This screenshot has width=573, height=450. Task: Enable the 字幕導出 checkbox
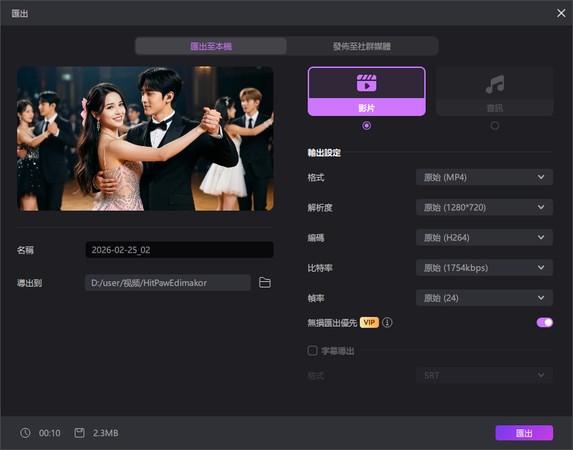point(312,351)
